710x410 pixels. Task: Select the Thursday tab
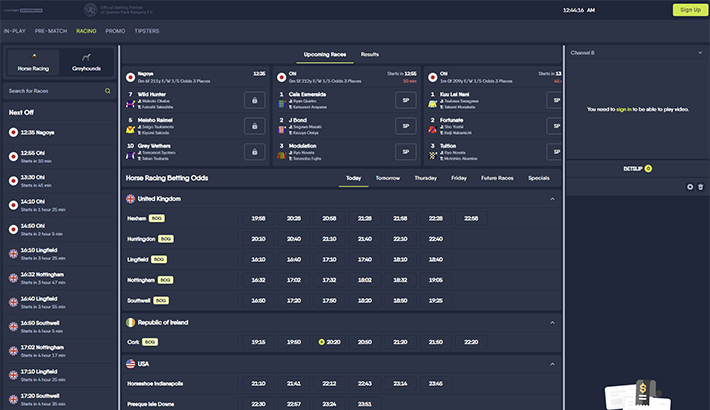(426, 178)
